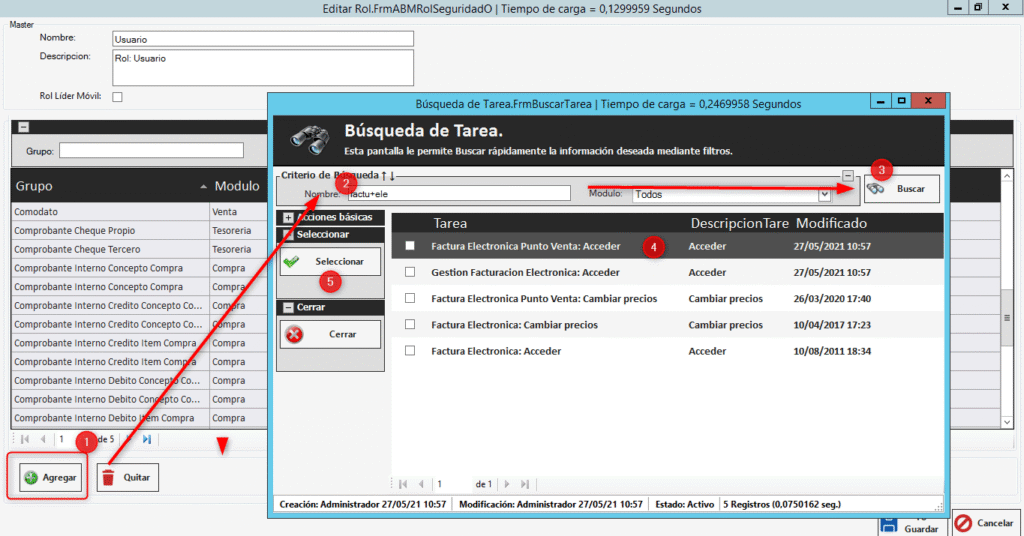This screenshot has height=536, width=1024.
Task: Click the green checkmark Seleccionar button
Action: [330, 261]
